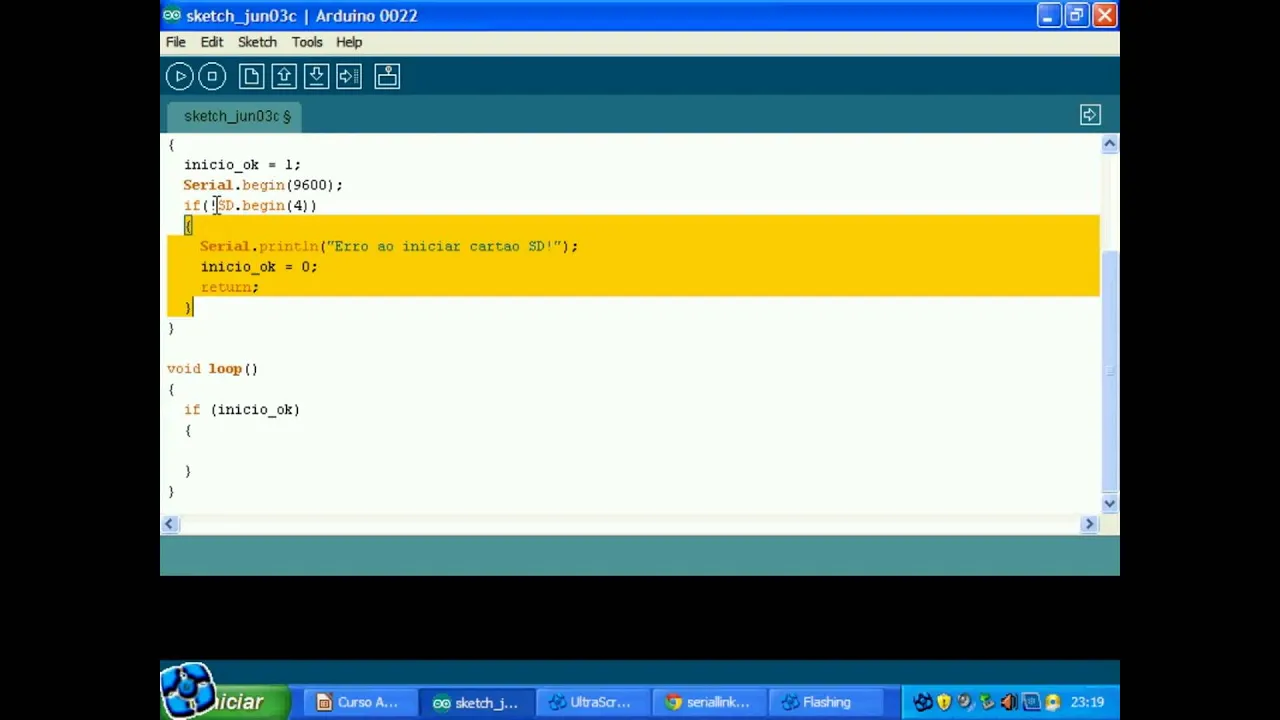Open the File menu
This screenshot has width=1280, height=720.
point(175,42)
